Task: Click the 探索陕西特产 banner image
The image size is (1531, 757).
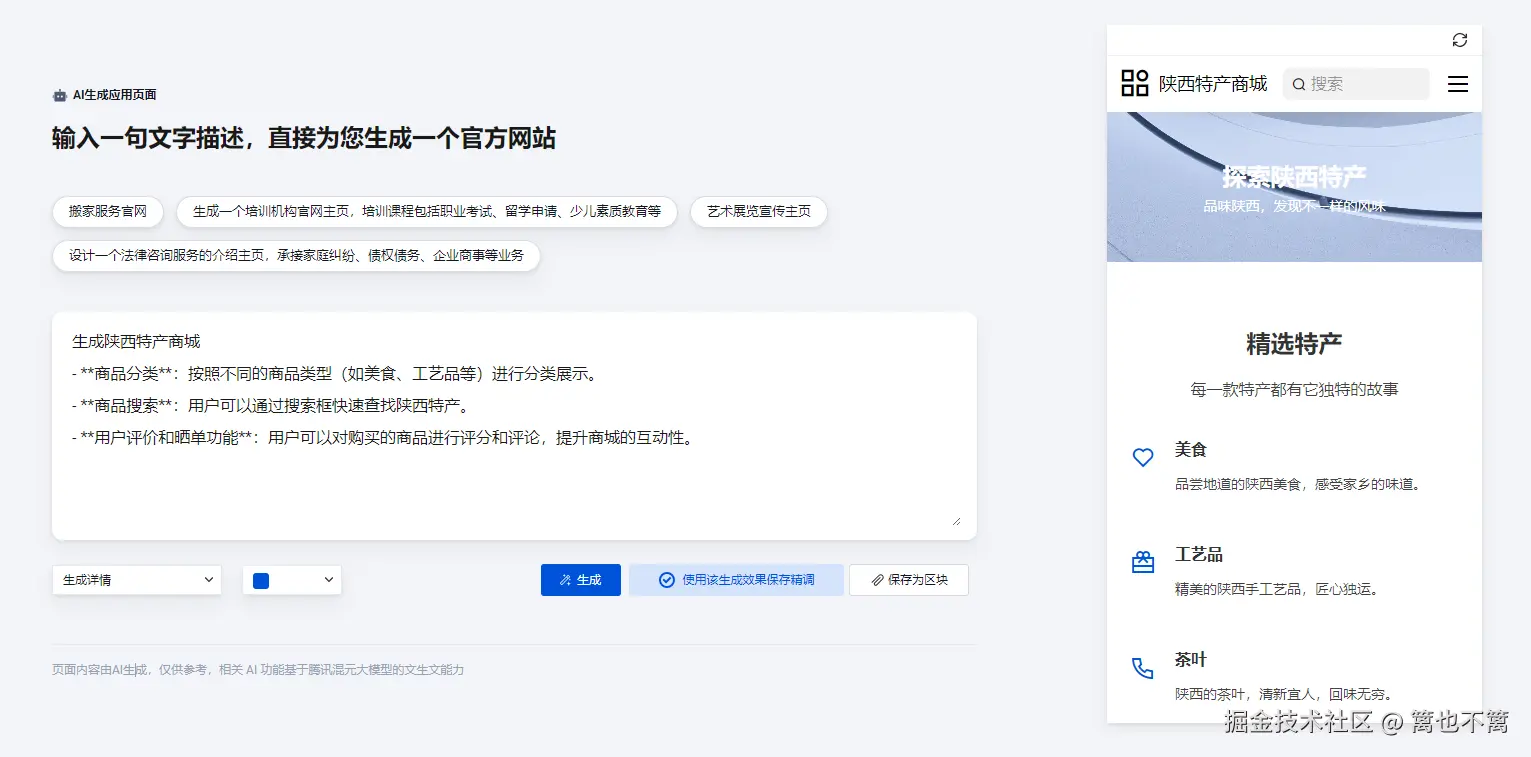Action: (x=1294, y=187)
